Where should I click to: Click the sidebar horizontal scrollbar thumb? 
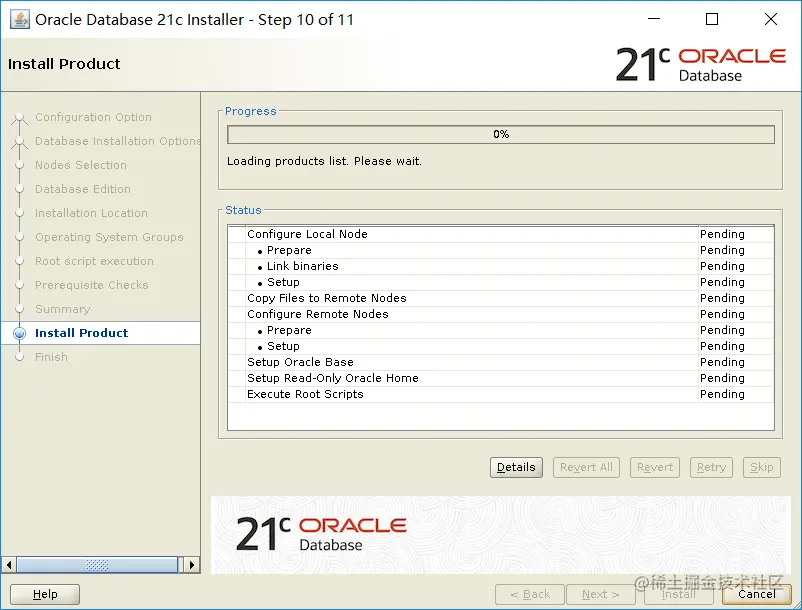click(97, 565)
